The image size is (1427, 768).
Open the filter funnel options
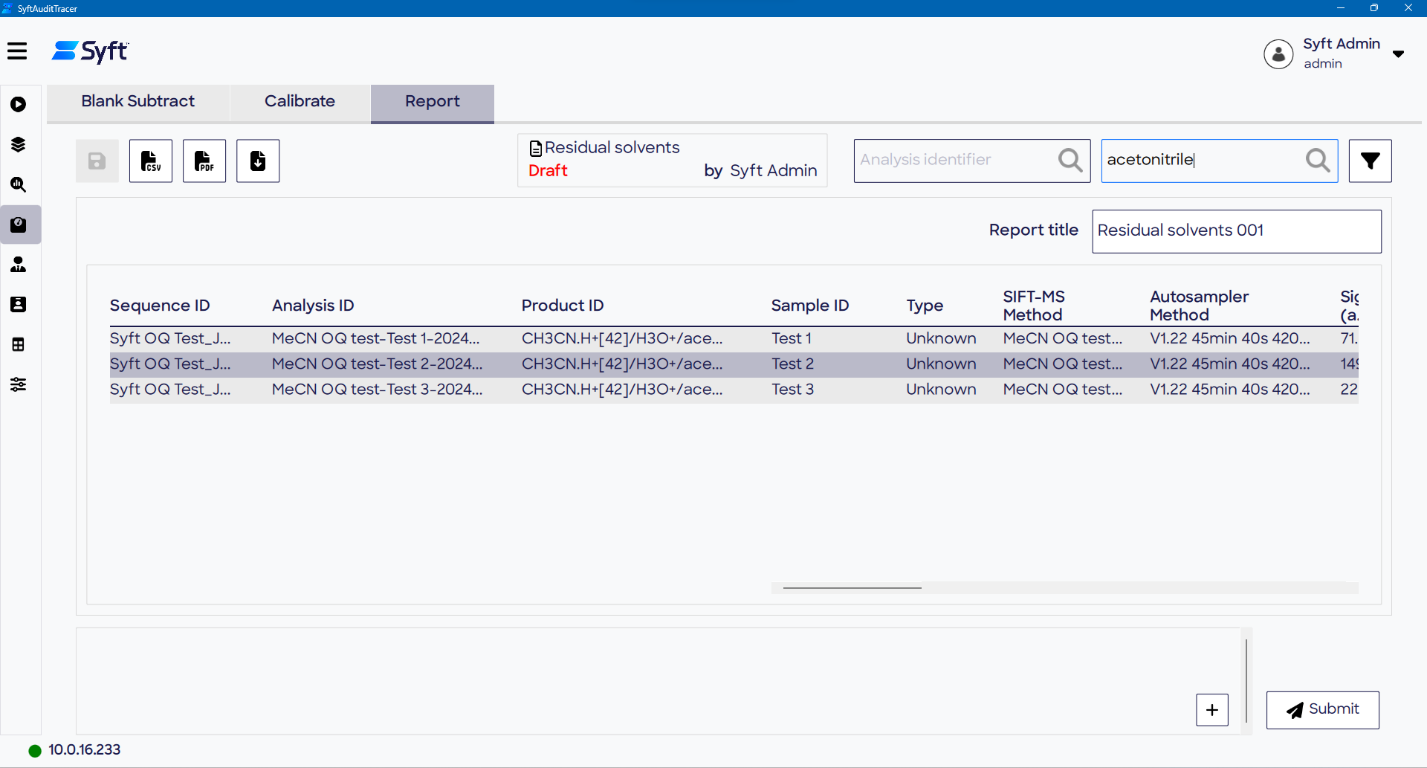pos(1370,161)
